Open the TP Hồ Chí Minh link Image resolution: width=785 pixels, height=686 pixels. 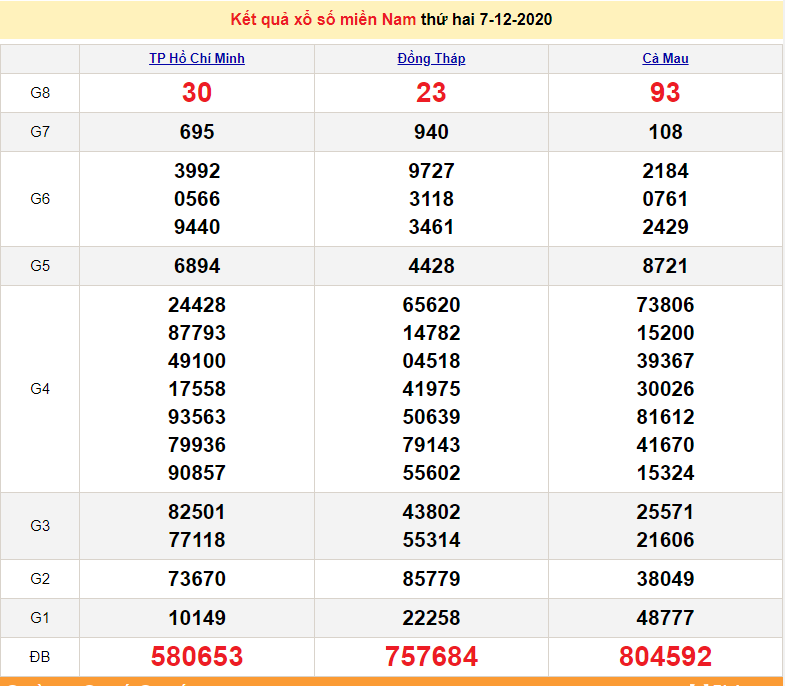(197, 58)
